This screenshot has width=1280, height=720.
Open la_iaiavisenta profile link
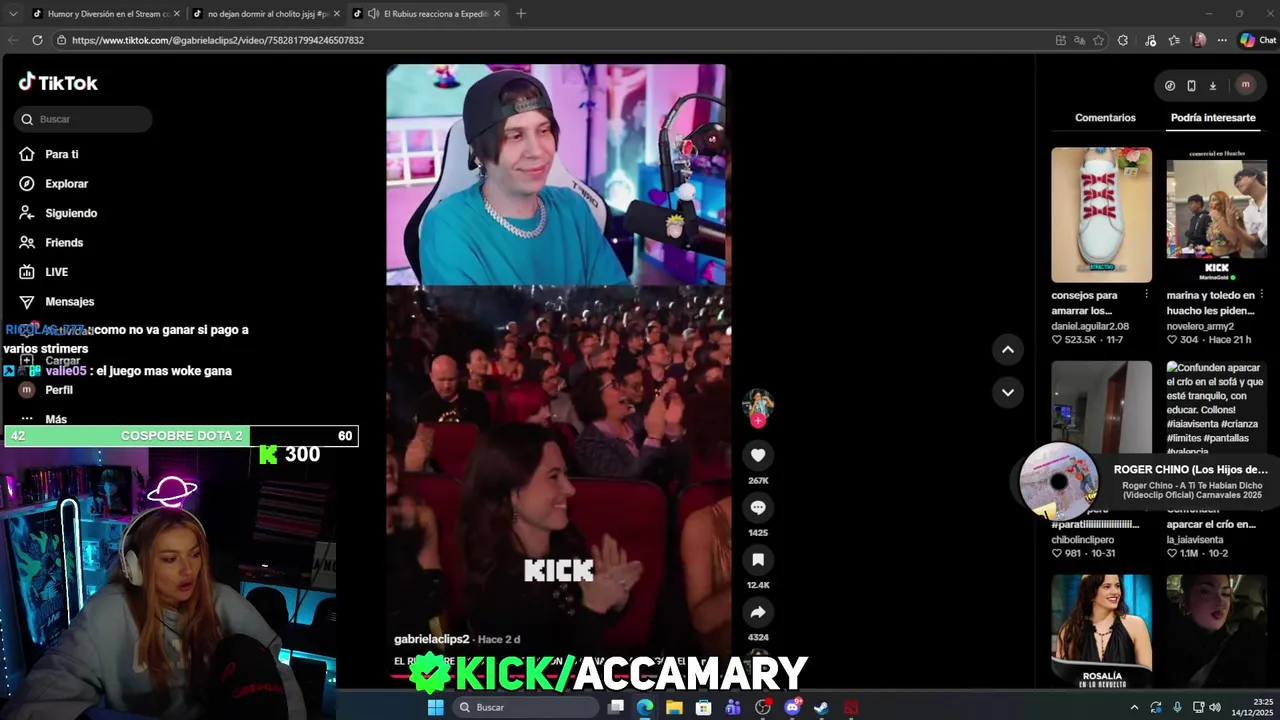pyautogui.click(x=1196, y=540)
